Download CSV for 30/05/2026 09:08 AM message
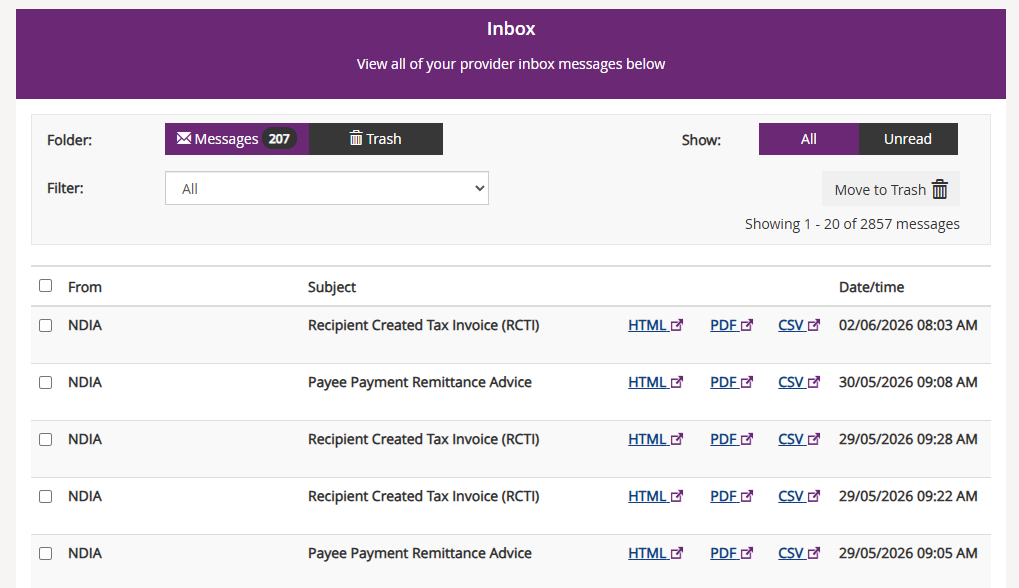 [x=799, y=382]
